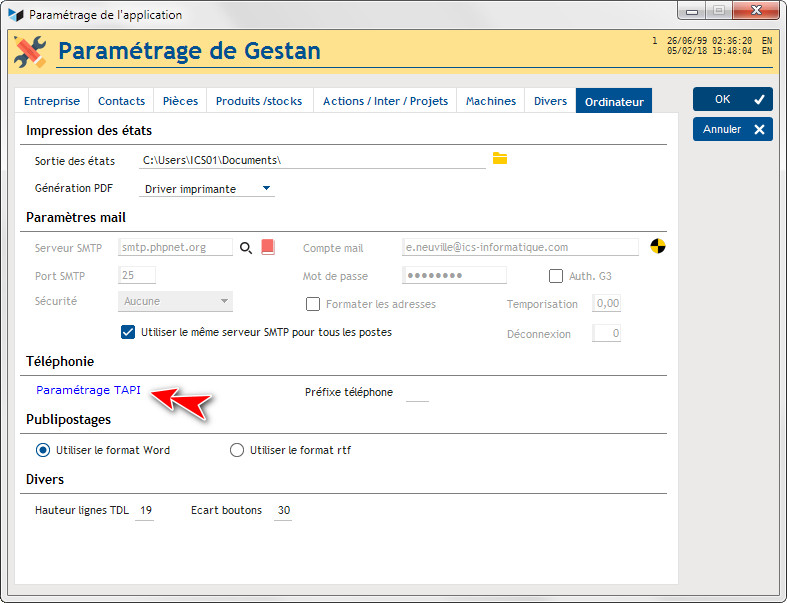Open the Produits /stocks tab
The image size is (787, 603).
tap(259, 101)
